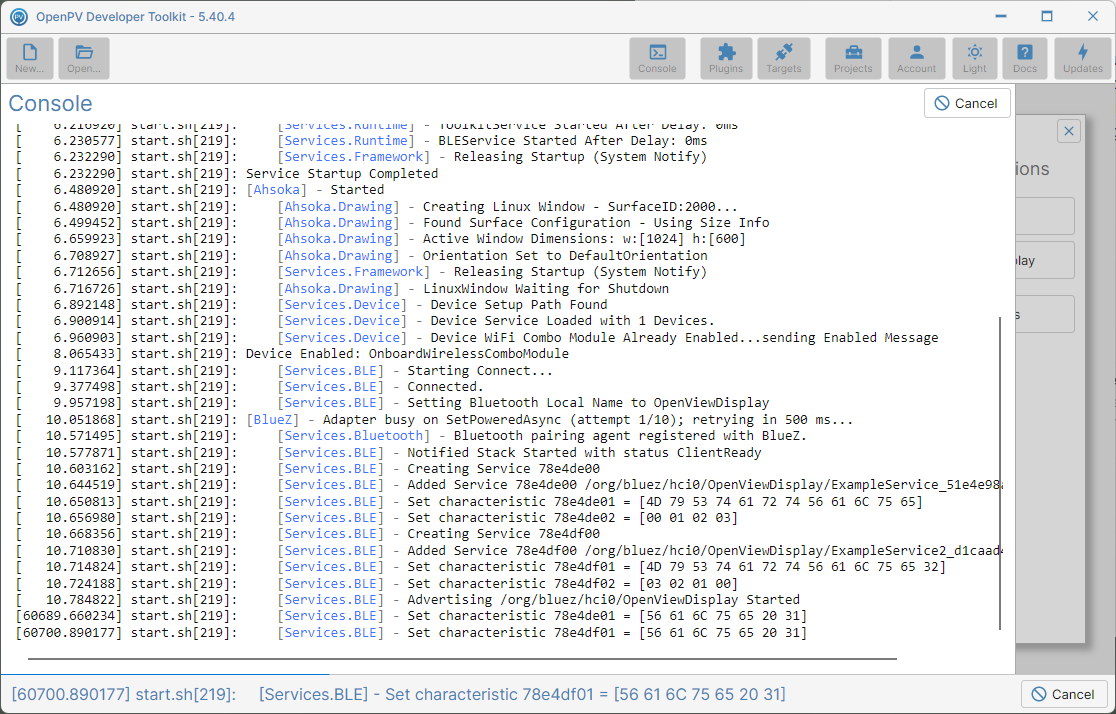Select the 'Connected.' log line

click(250, 387)
